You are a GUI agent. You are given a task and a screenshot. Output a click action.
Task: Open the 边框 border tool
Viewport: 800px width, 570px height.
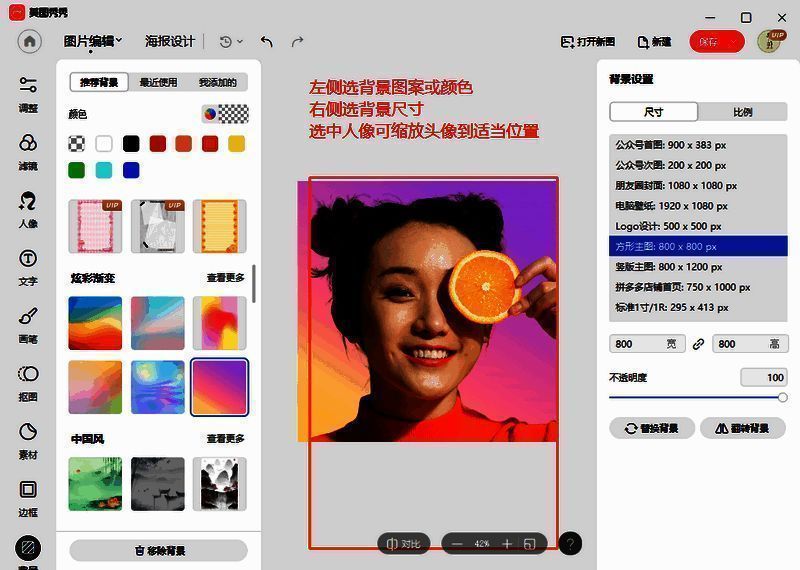(28, 499)
